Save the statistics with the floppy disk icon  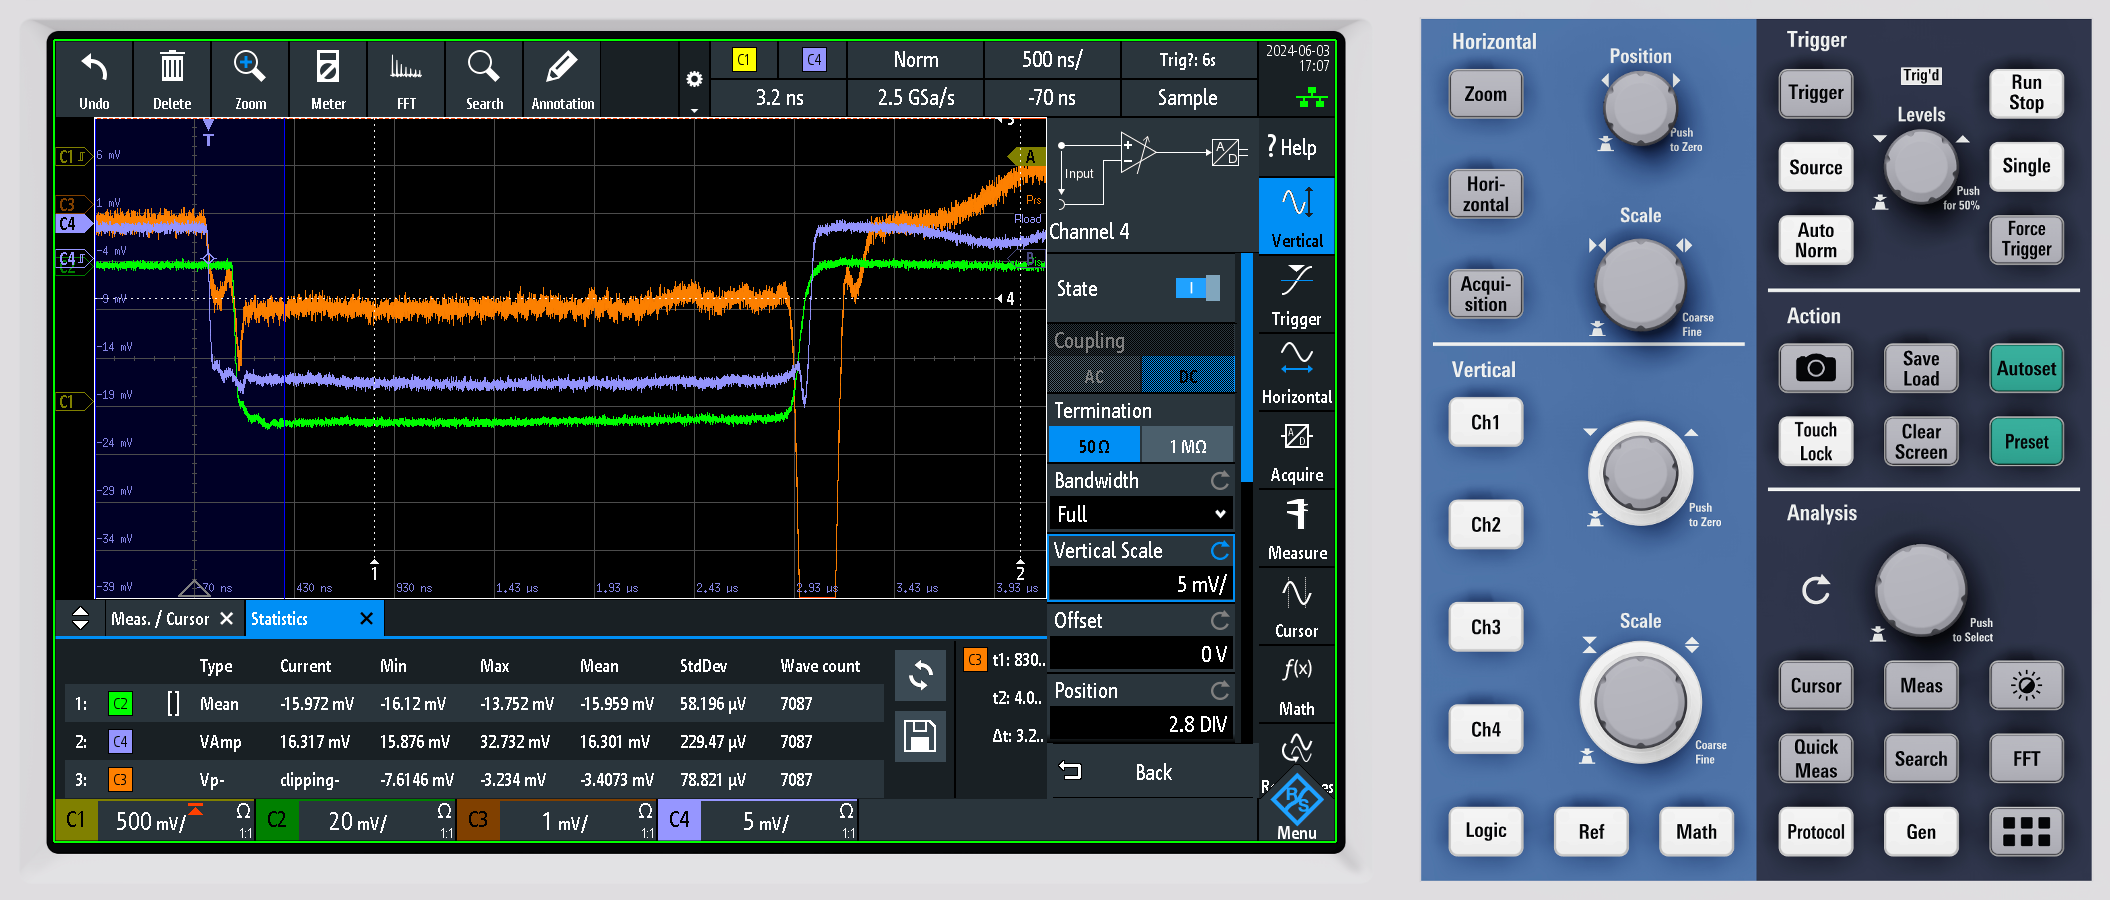point(920,737)
